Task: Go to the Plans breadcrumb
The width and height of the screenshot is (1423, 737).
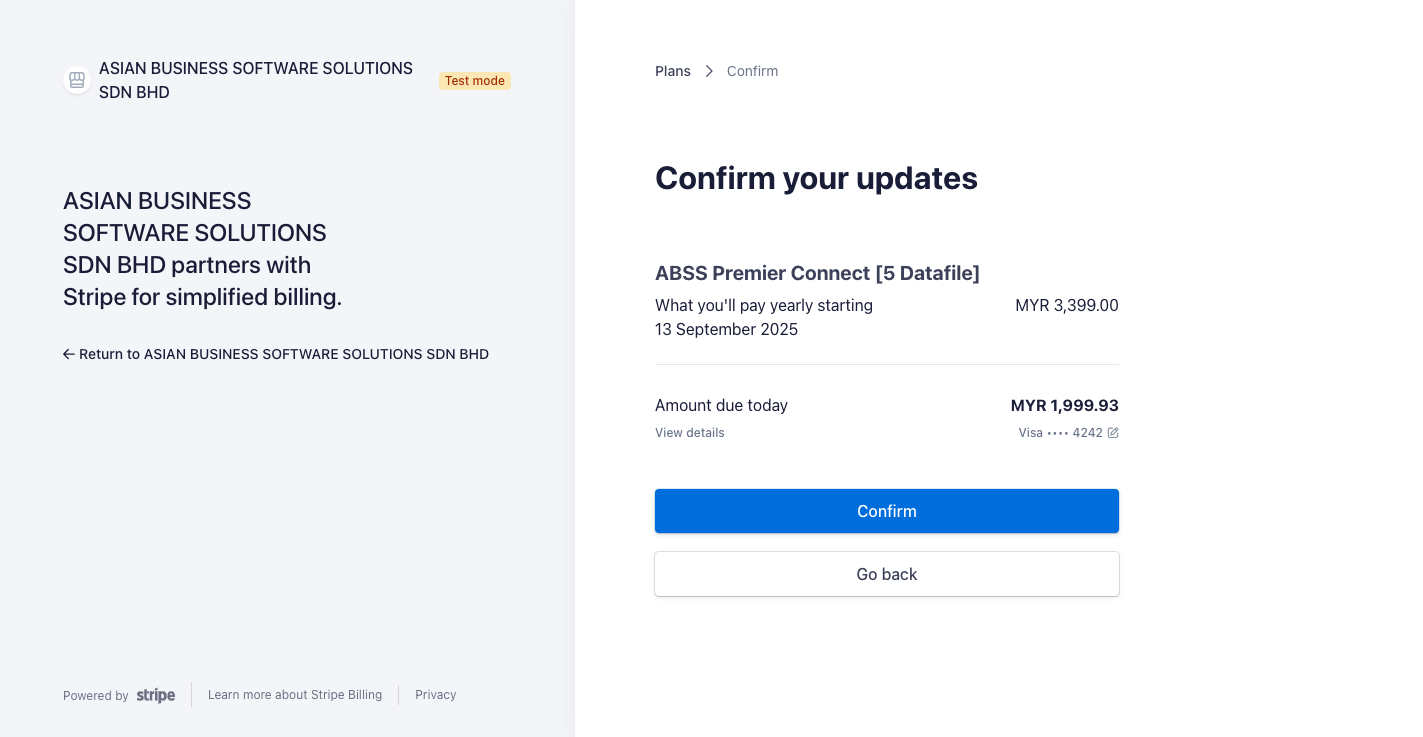Action: [673, 71]
